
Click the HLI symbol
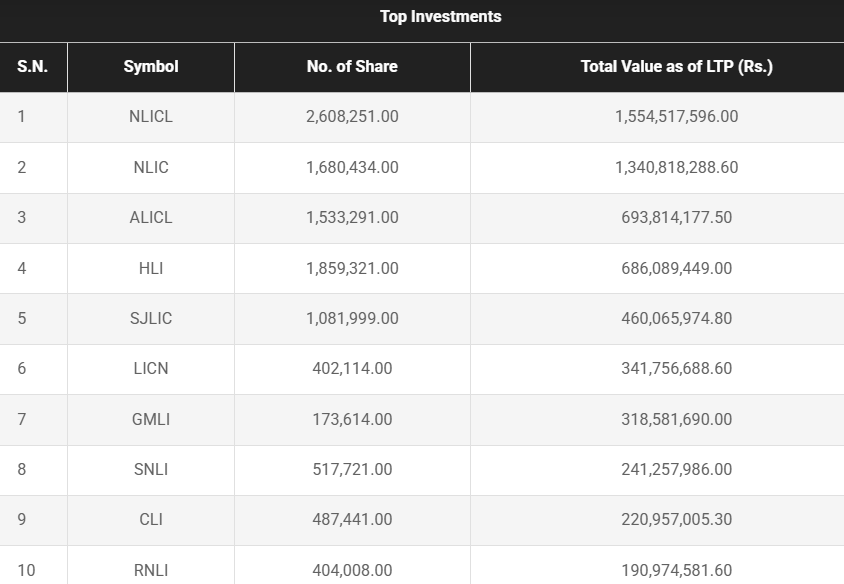(151, 268)
